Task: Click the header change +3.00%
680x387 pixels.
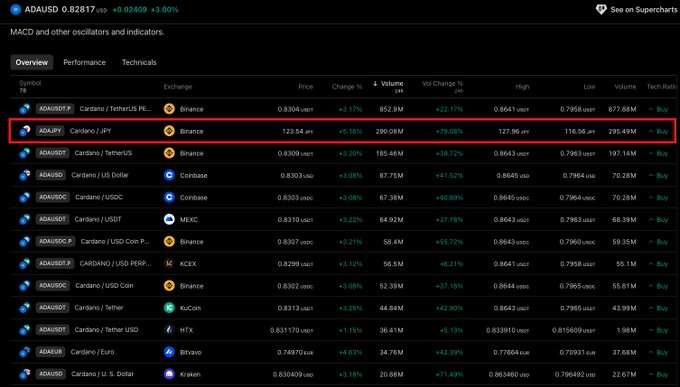Action: click(x=164, y=10)
